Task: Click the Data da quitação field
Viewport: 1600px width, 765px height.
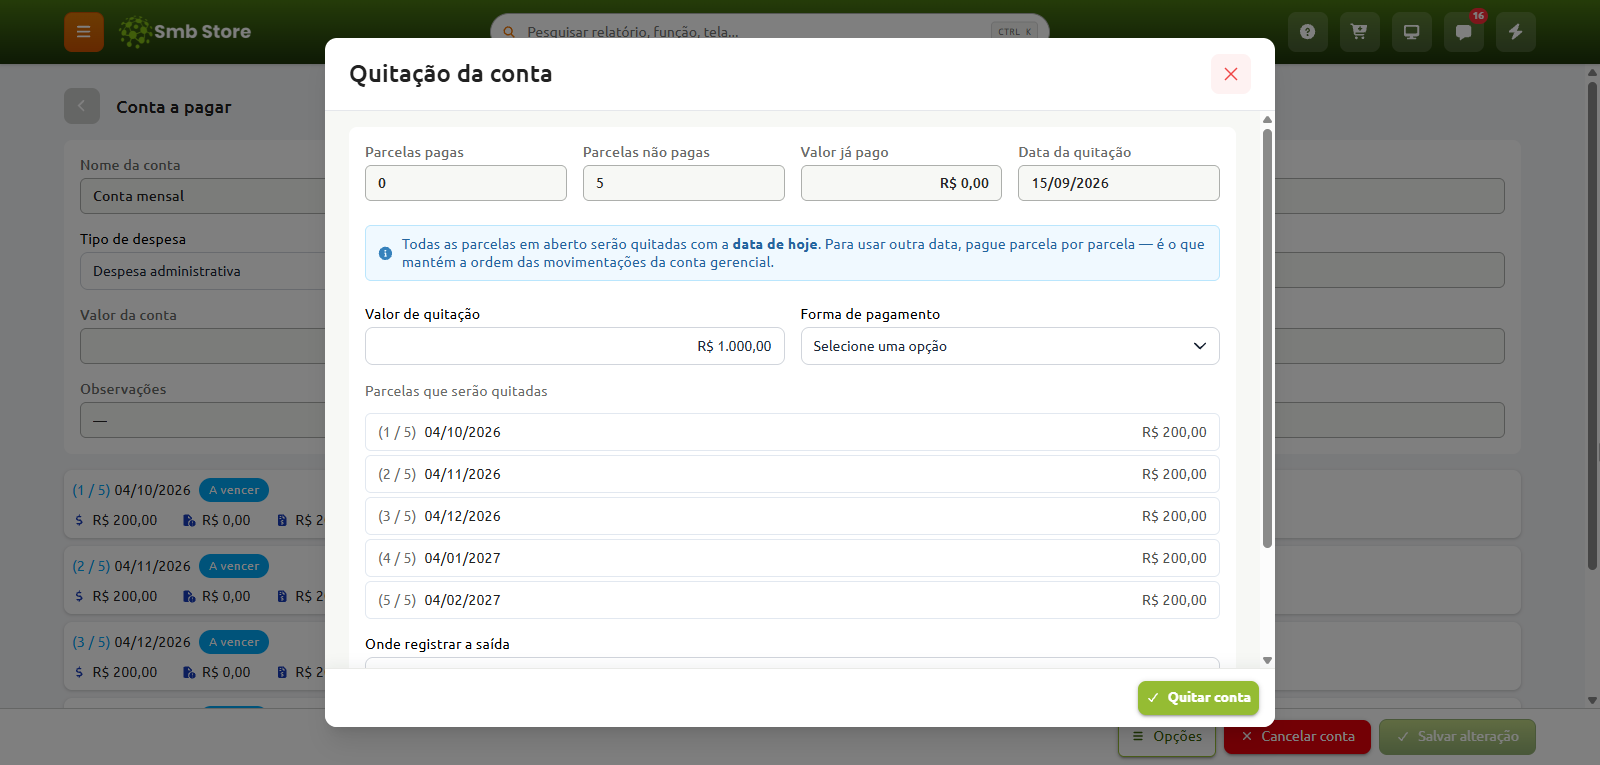Action: (x=1119, y=183)
